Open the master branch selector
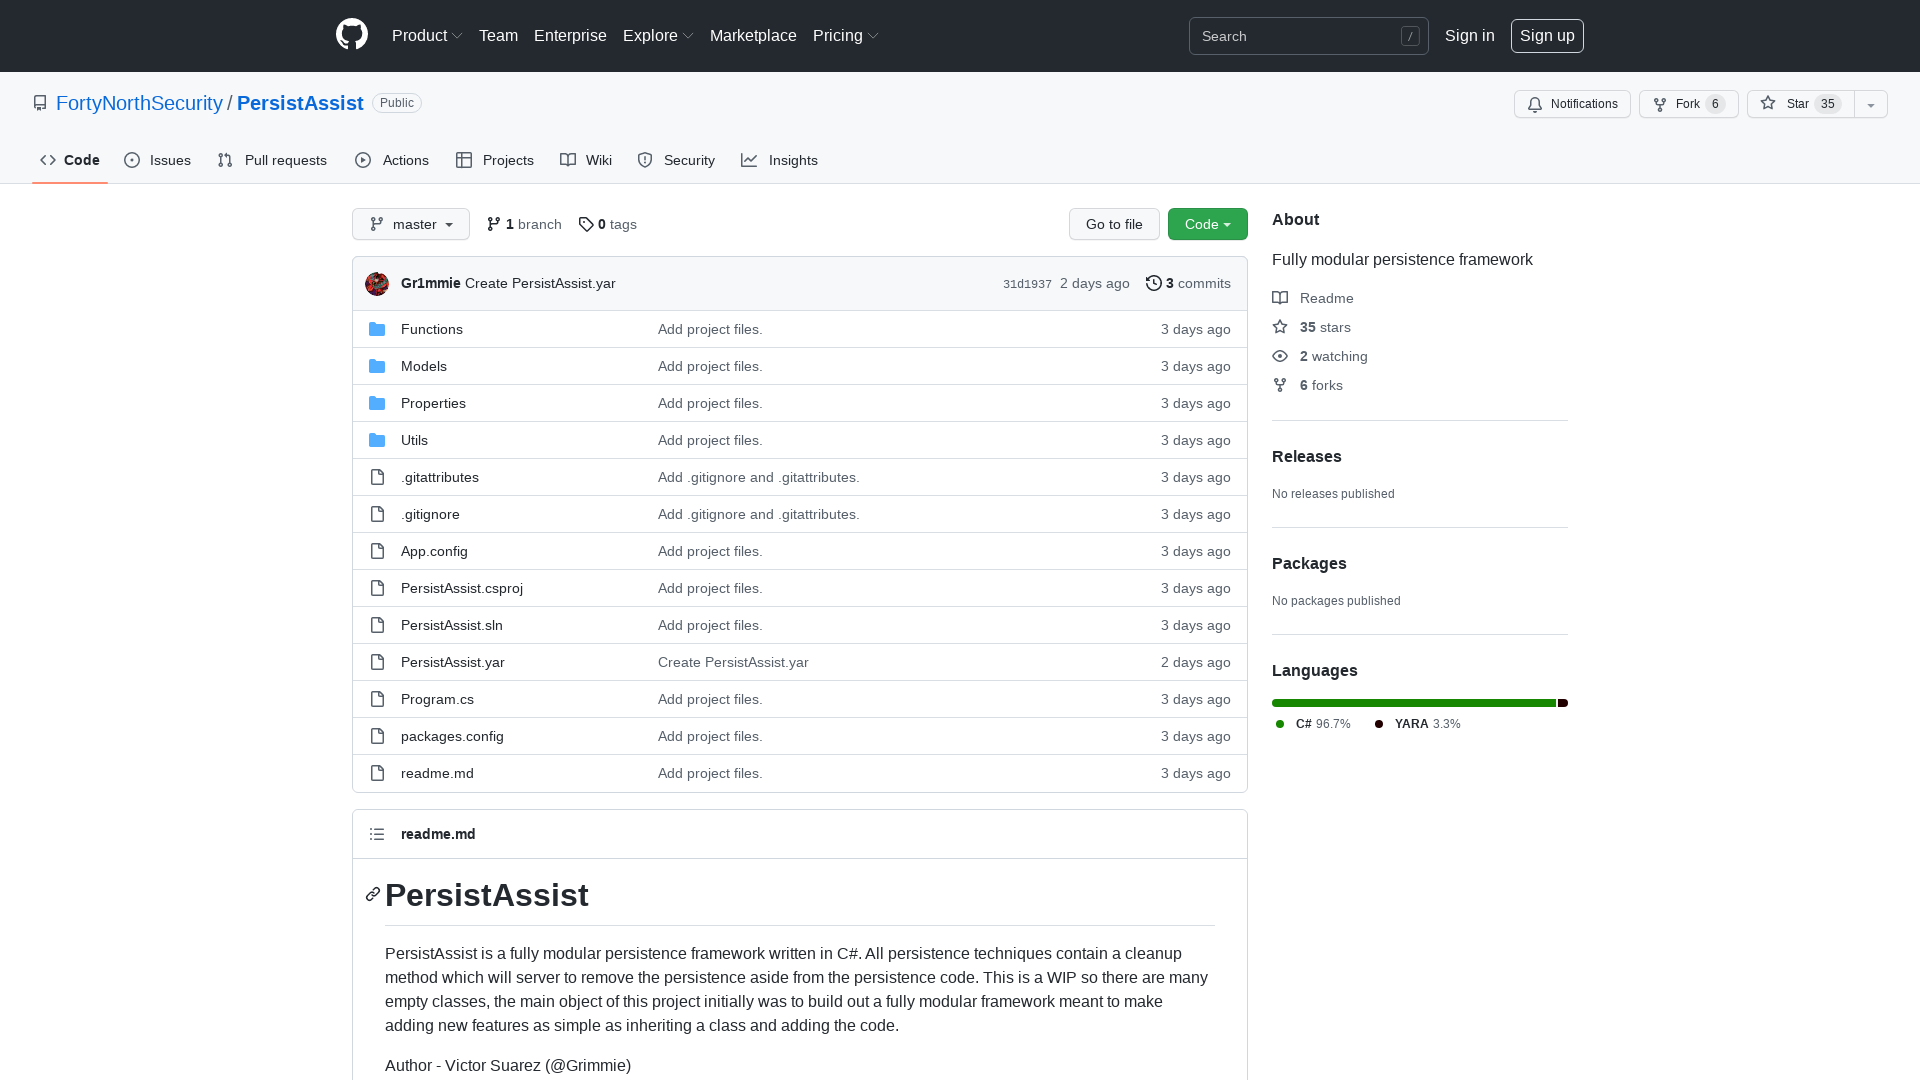The height and width of the screenshot is (1080, 1920). tap(410, 224)
